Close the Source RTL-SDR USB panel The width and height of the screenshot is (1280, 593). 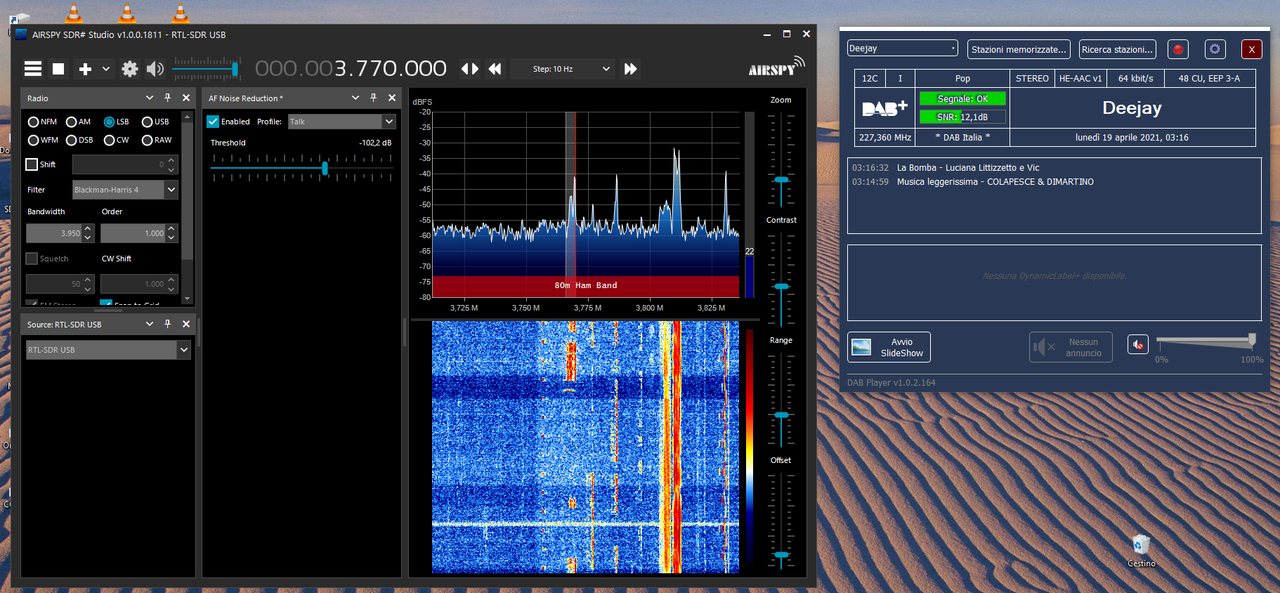coord(186,324)
